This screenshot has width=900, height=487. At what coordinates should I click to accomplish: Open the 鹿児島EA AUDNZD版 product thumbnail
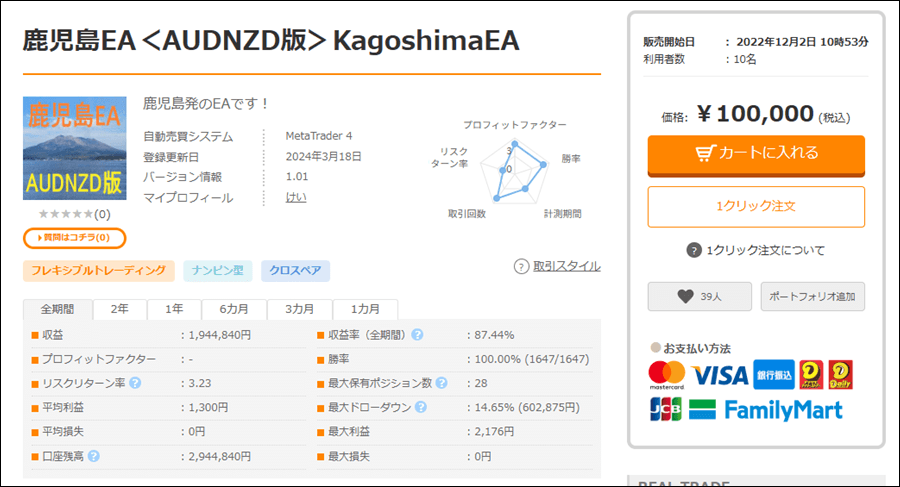[x=75, y=148]
